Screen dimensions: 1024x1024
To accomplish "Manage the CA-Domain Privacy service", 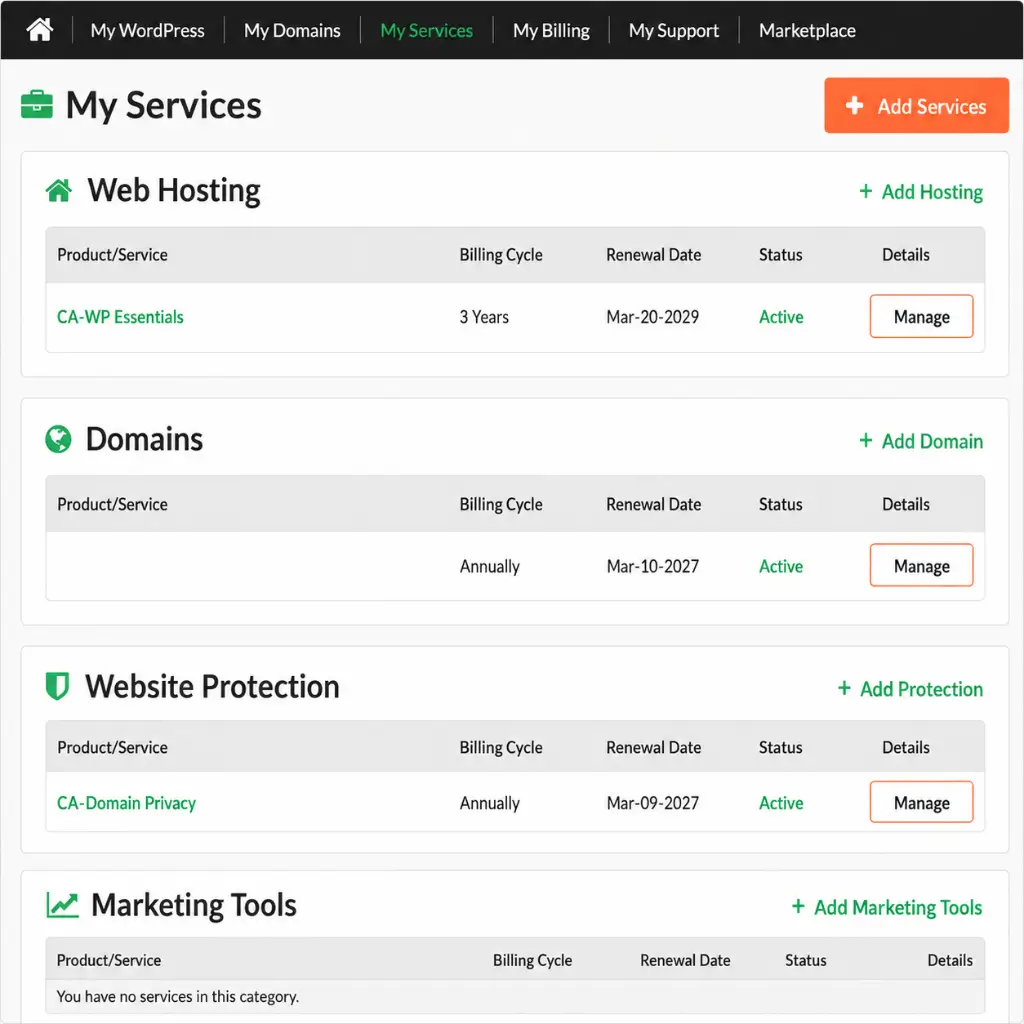I will tap(921, 802).
